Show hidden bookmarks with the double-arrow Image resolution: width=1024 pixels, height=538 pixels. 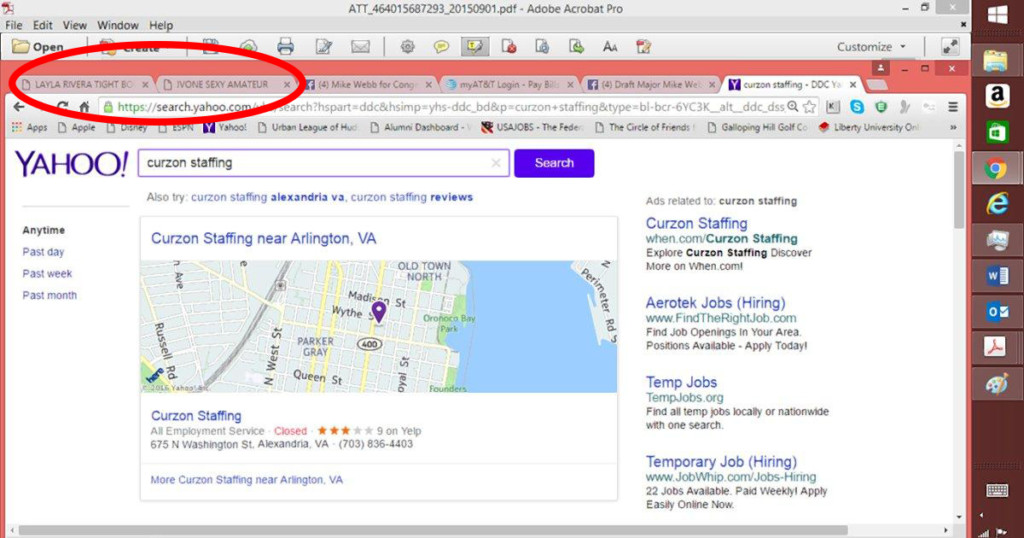[953, 127]
